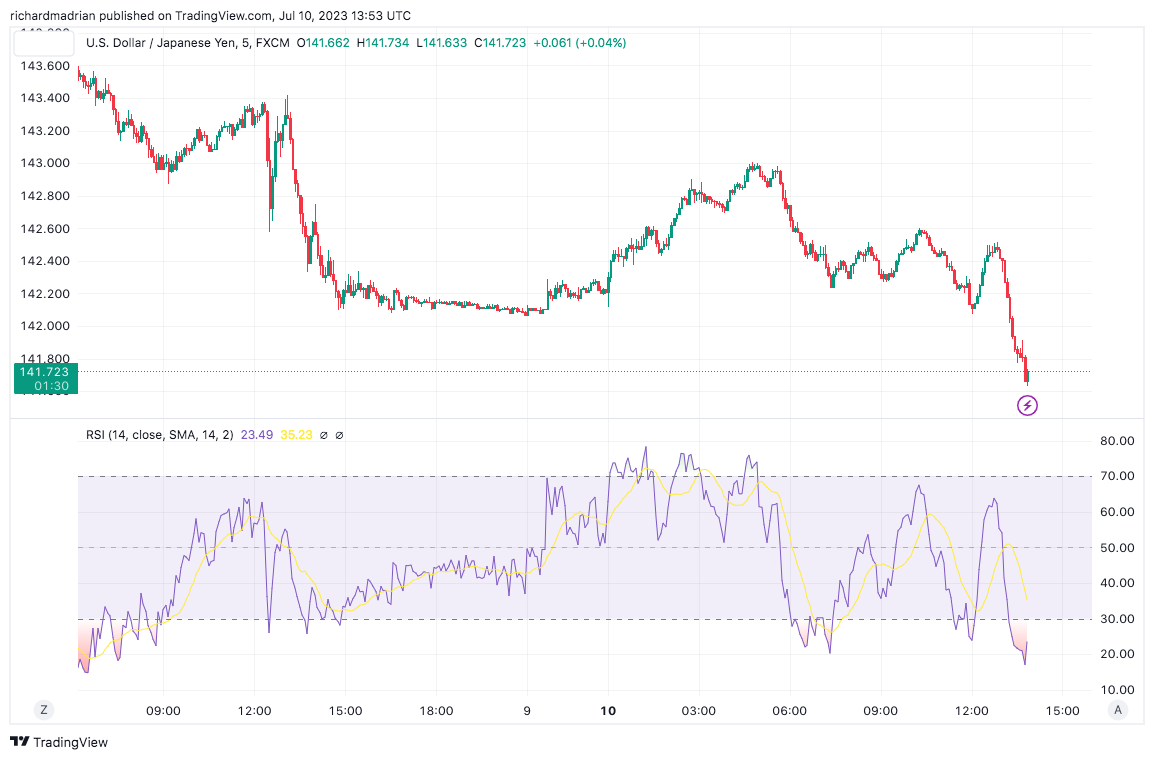Click the first crossed-circle symbol in RSI legend
The image size is (1154, 759).
[x=323, y=435]
